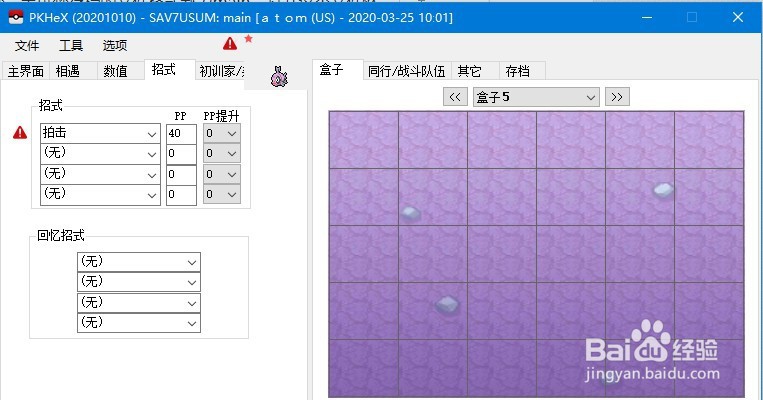The image size is (763, 400).
Task: Open the 其它 tab
Action: [475, 71]
